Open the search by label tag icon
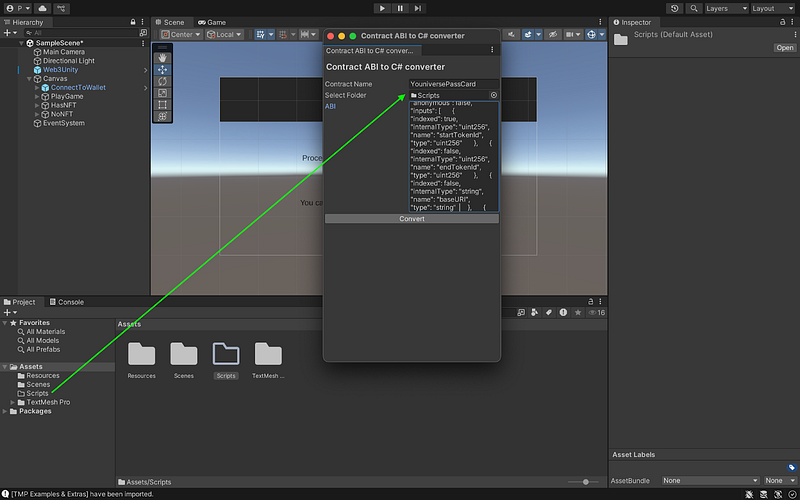 549,313
